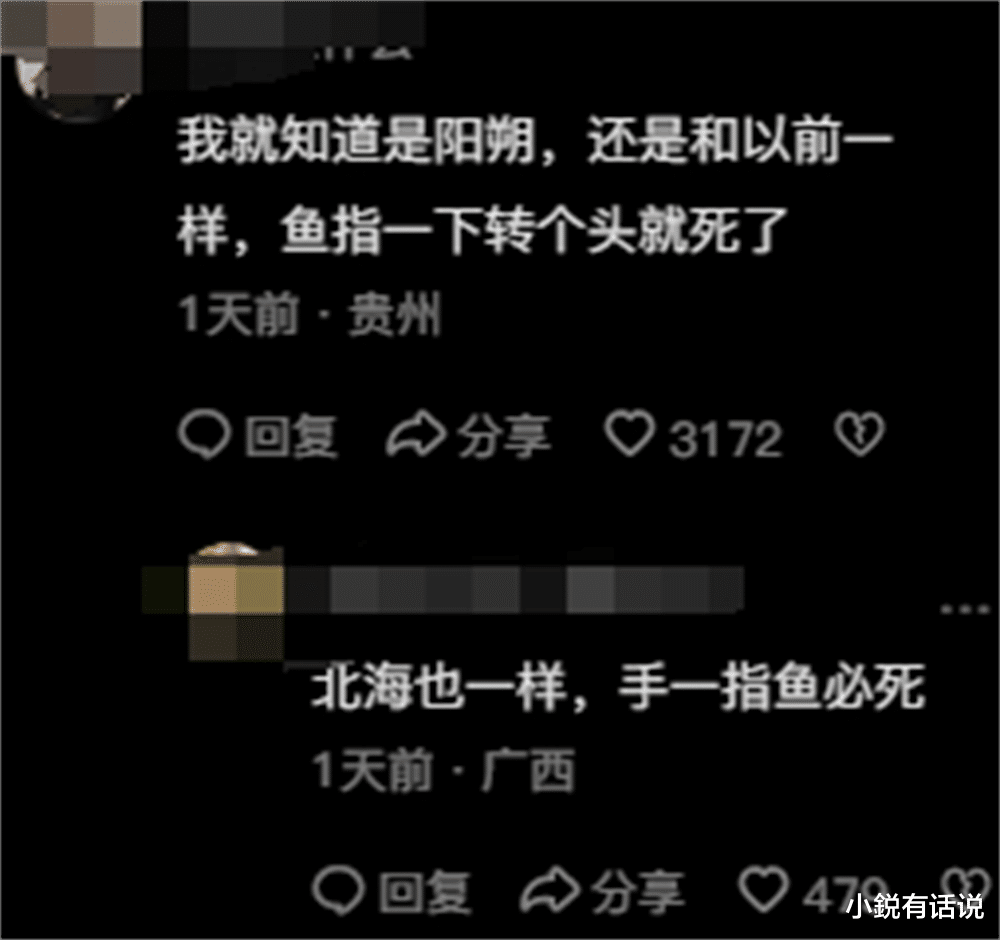Click 回复 text under first comment

point(291,436)
